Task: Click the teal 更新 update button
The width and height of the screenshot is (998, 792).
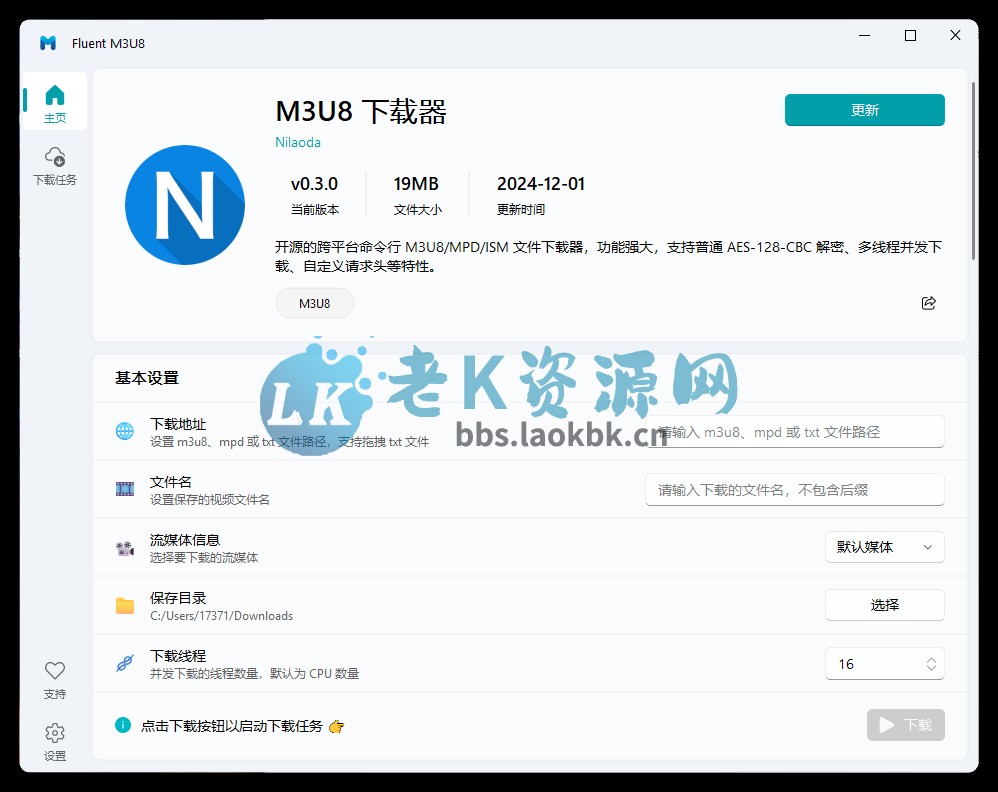Action: [864, 110]
